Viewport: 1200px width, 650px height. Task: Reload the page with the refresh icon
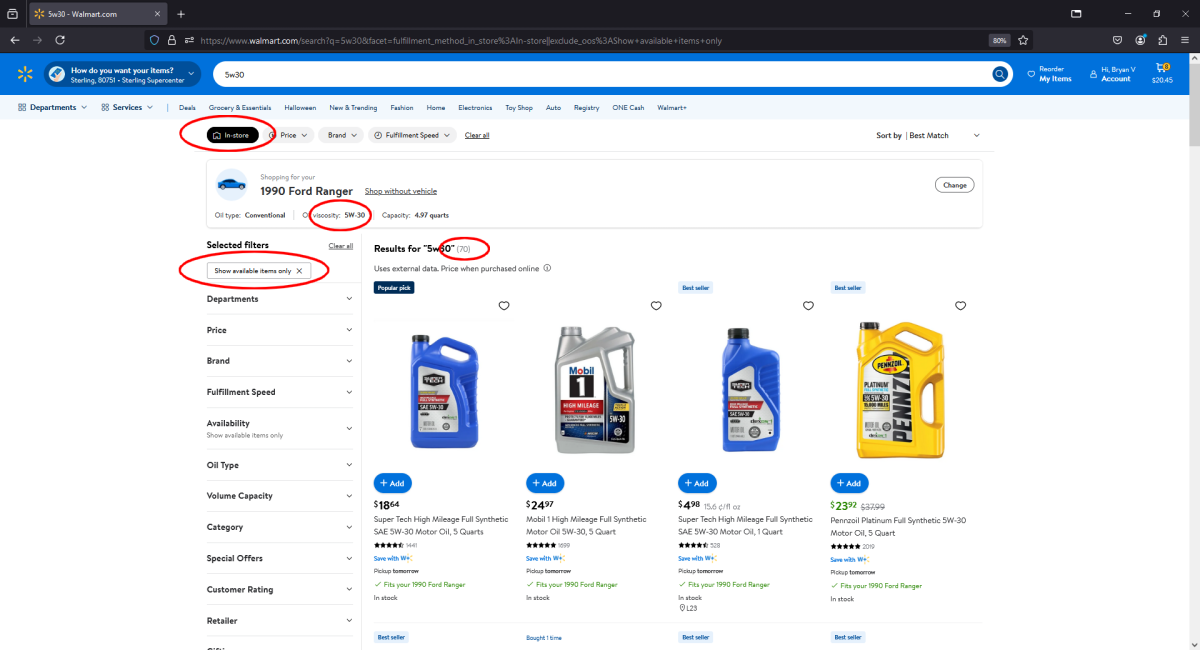(60, 40)
